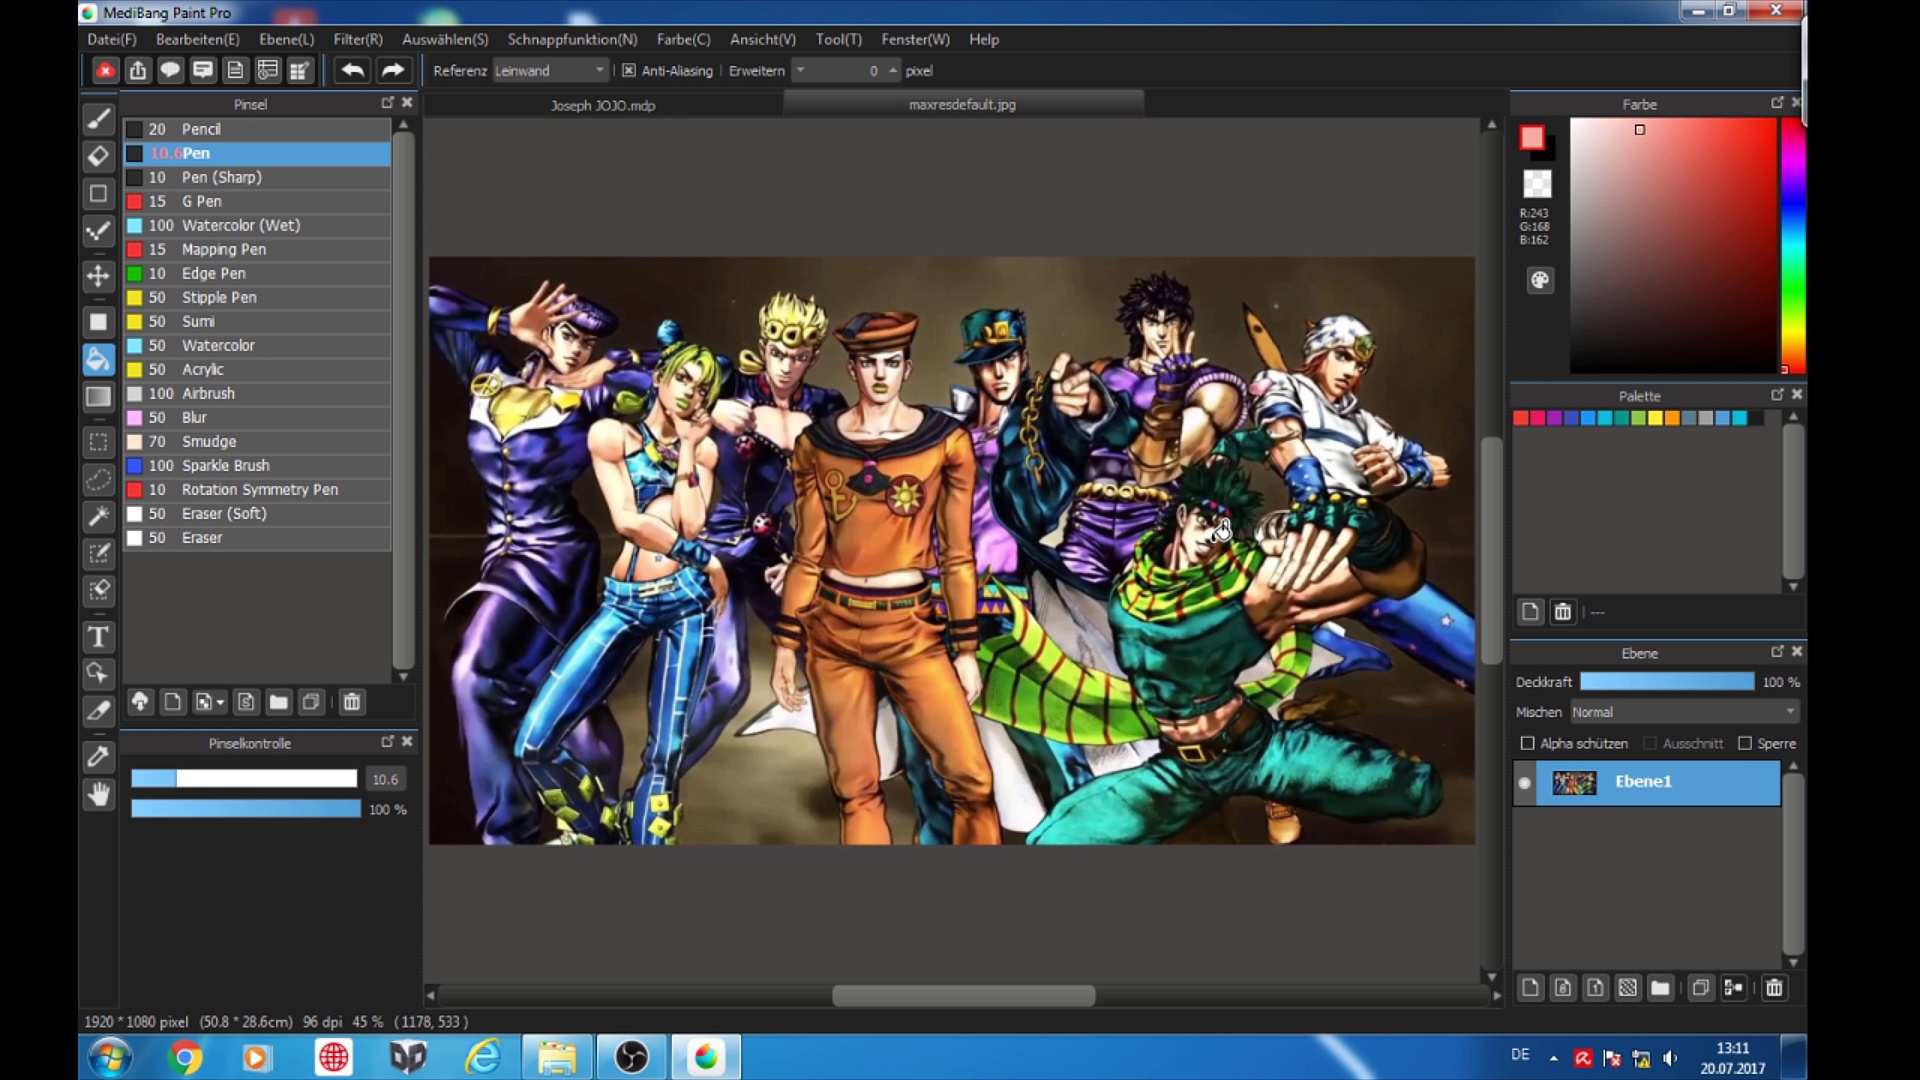Screen dimensions: 1920x1080
Task: Select the Bucket fill tool
Action: coord(98,359)
